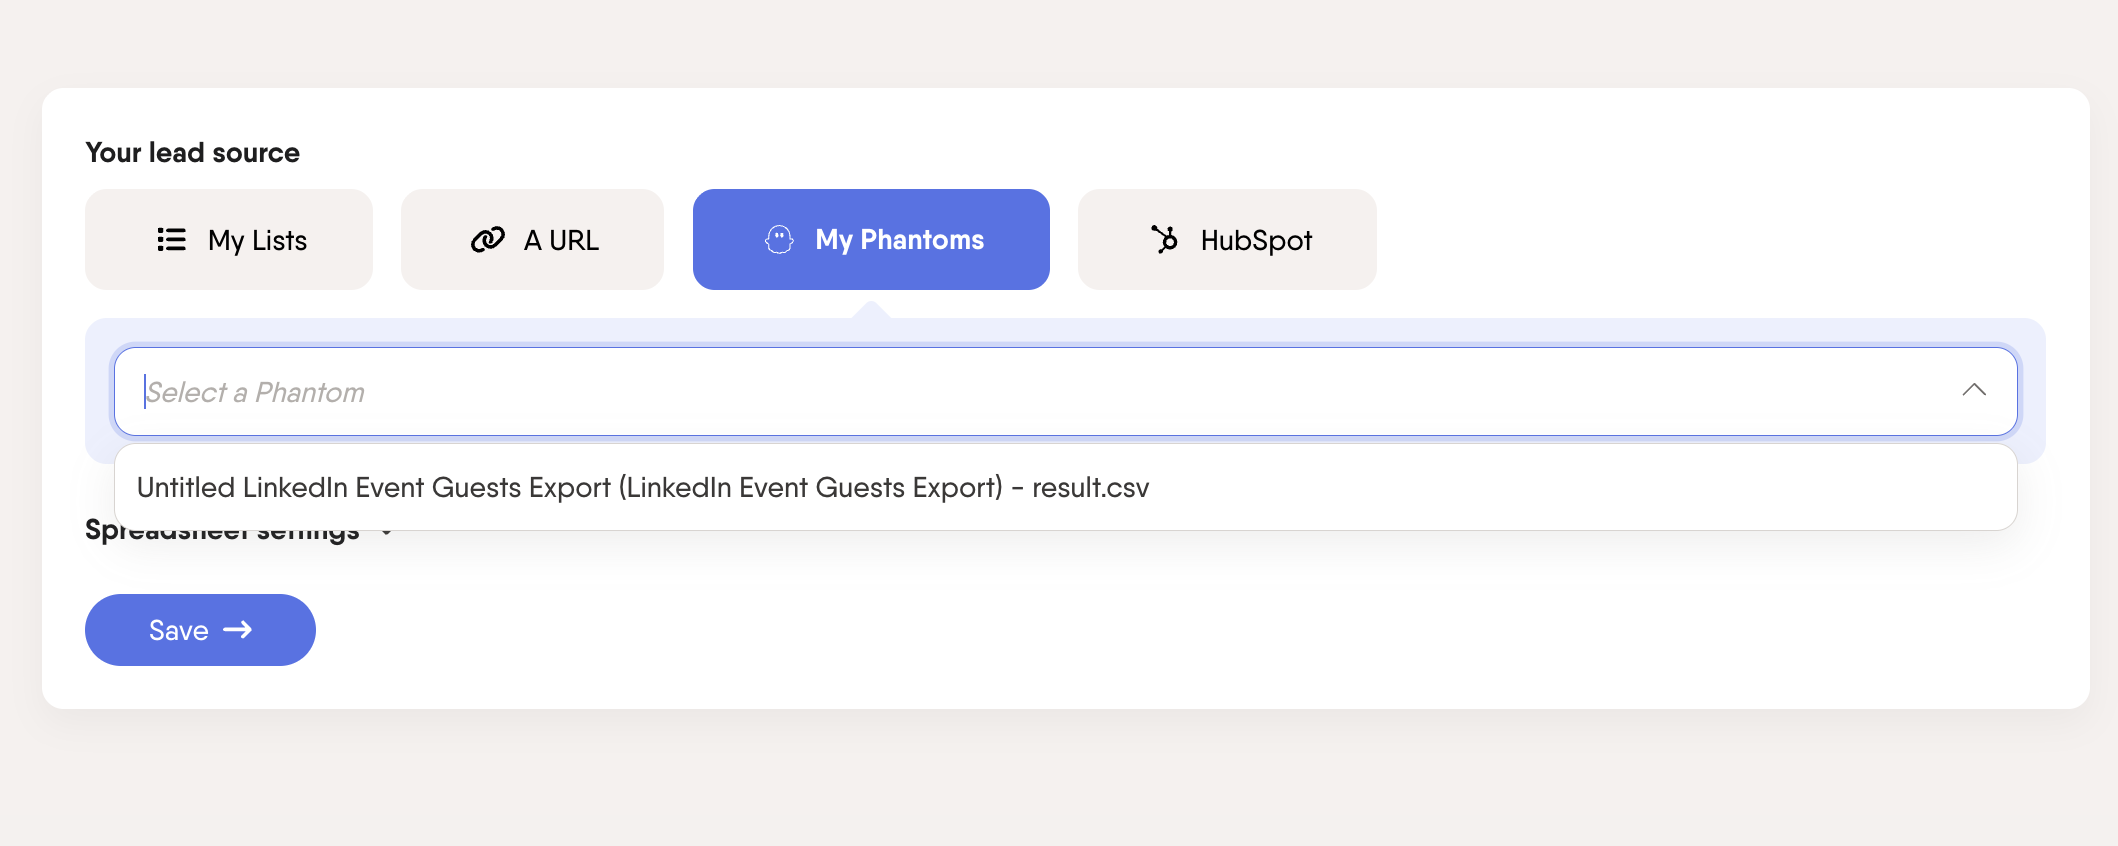Image resolution: width=2118 pixels, height=846 pixels.
Task: Select the My Phantoms source tab
Action: [x=871, y=240]
